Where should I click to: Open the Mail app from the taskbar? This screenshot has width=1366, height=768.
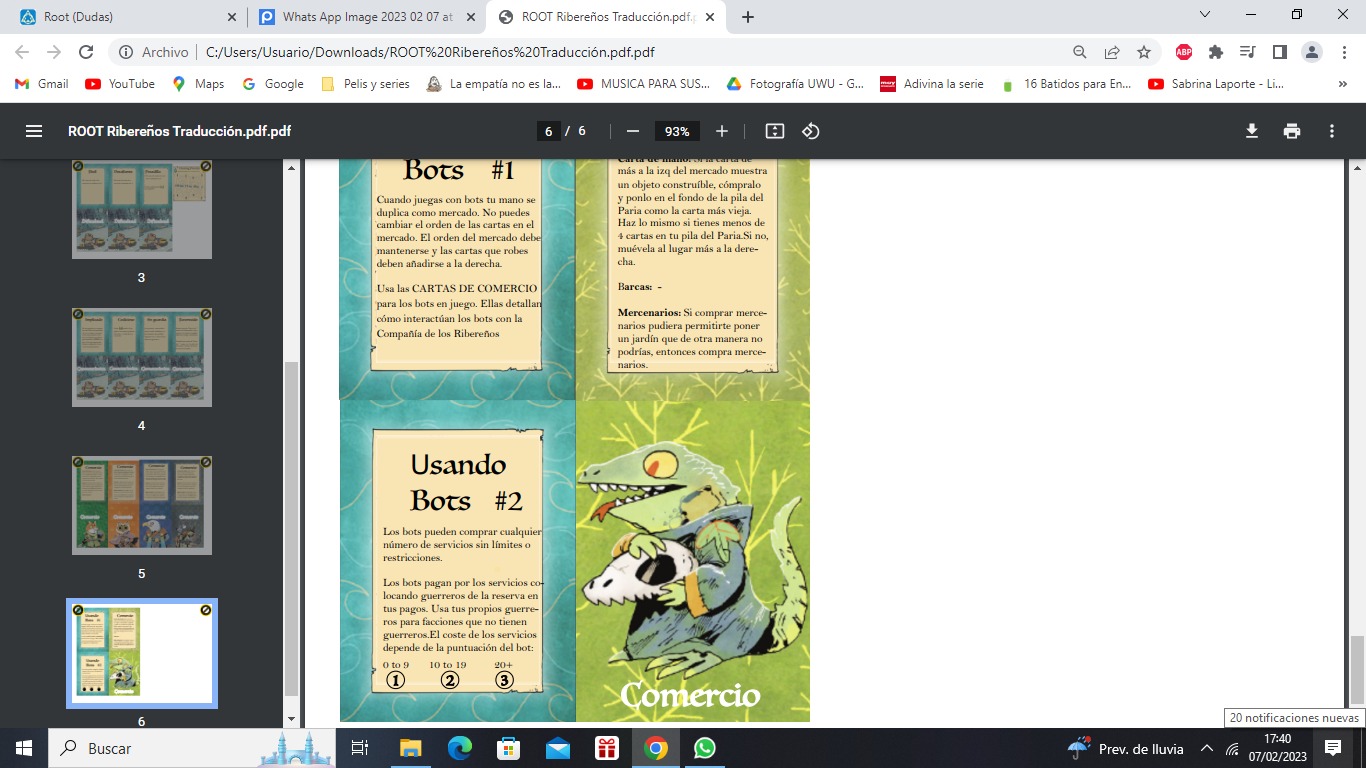(558, 748)
